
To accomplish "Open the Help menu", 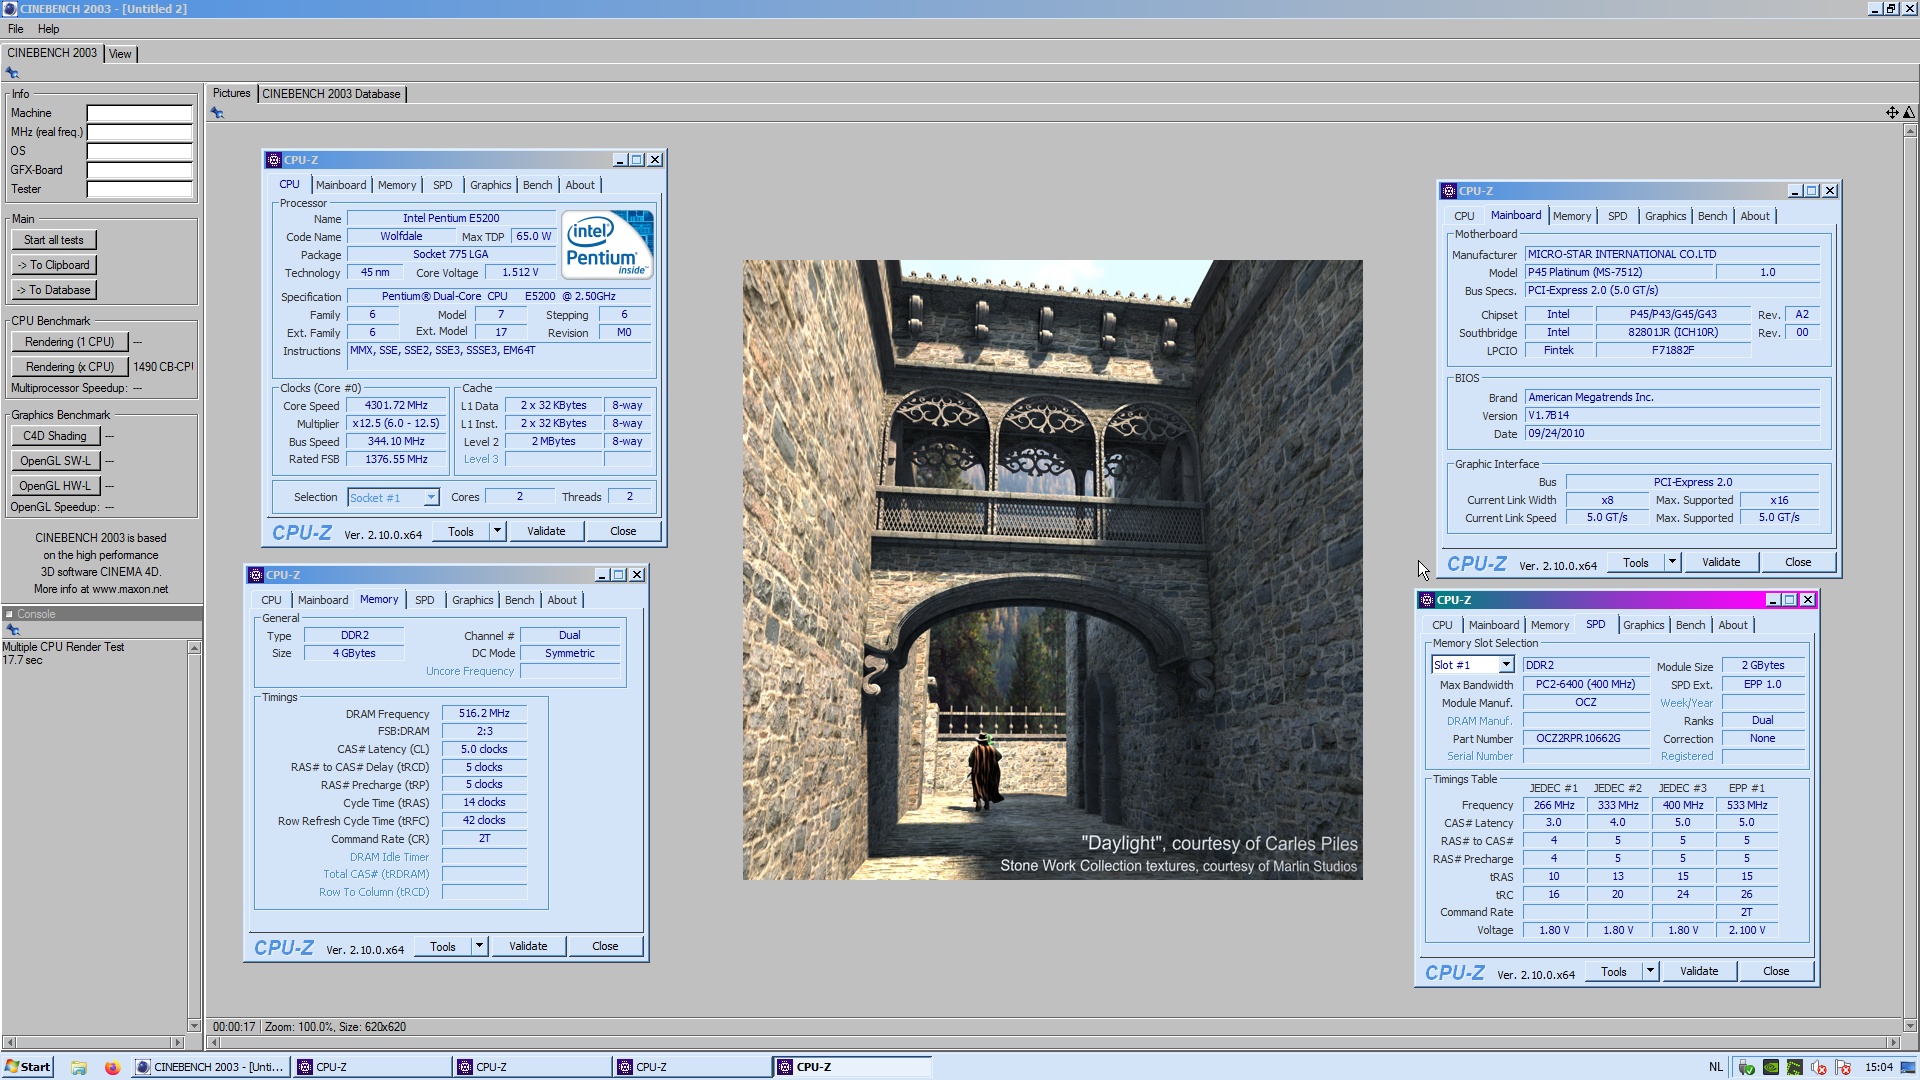I will (48, 29).
